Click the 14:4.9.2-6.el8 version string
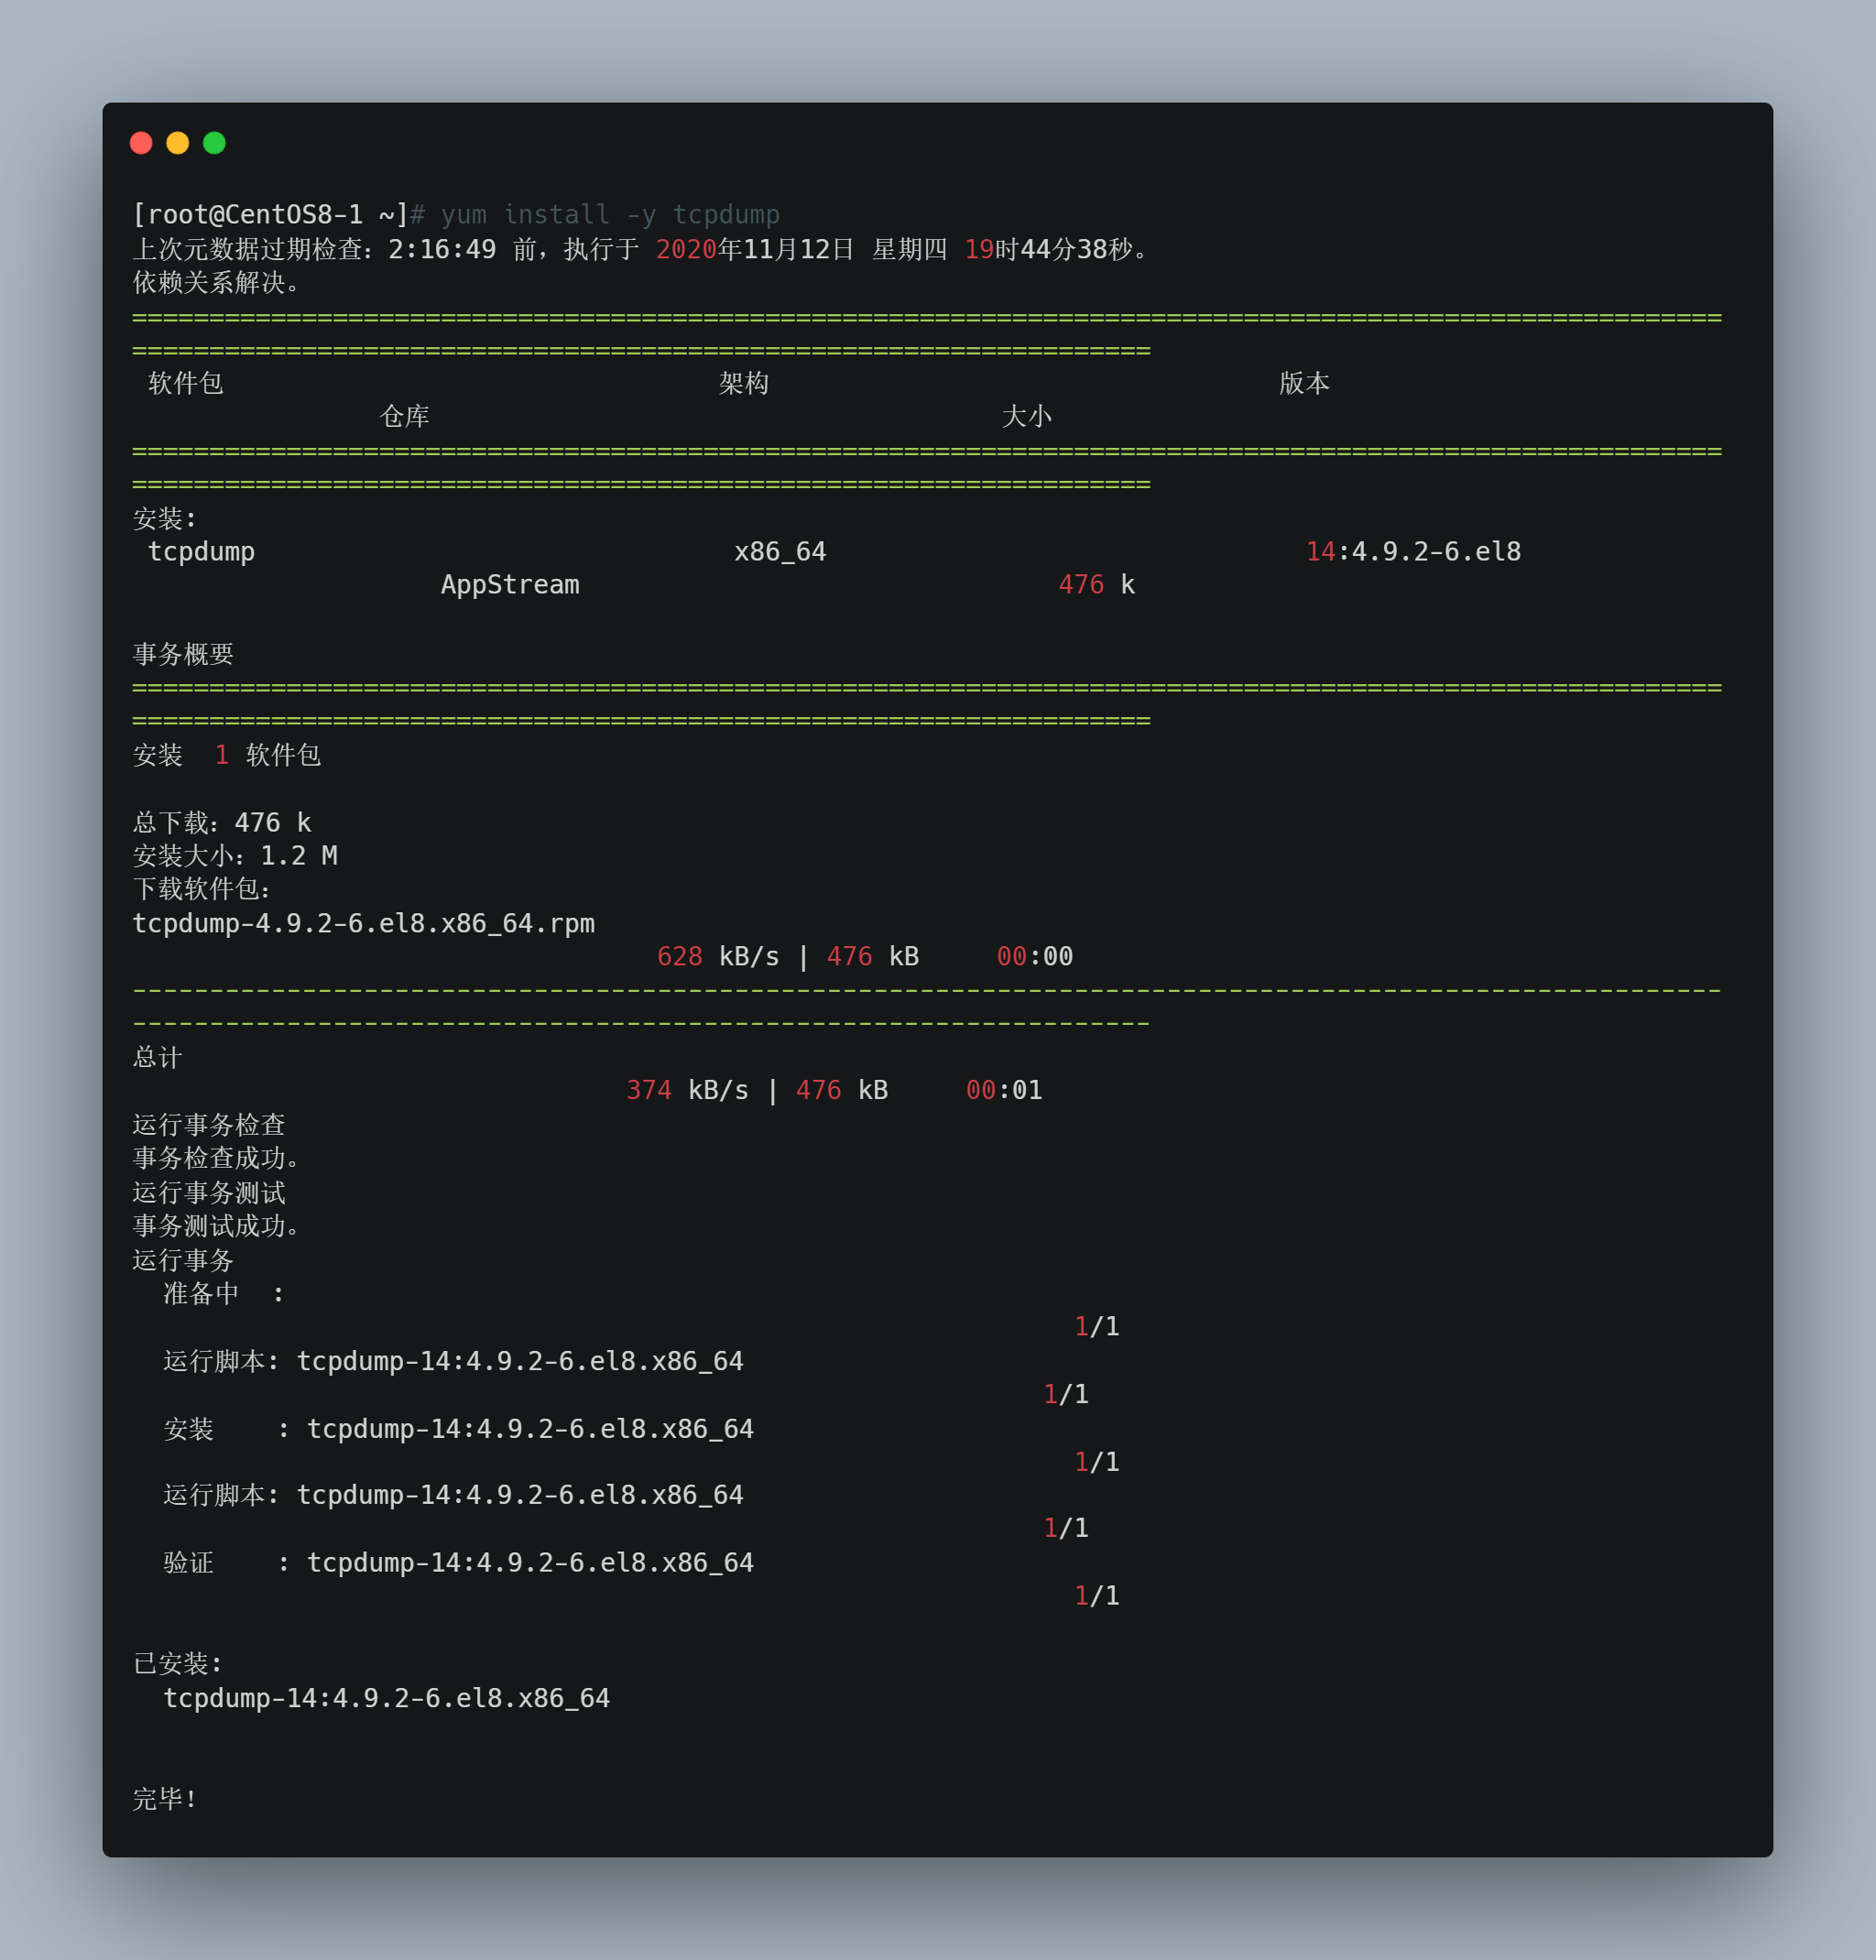The height and width of the screenshot is (1960, 1876). click(x=1413, y=552)
